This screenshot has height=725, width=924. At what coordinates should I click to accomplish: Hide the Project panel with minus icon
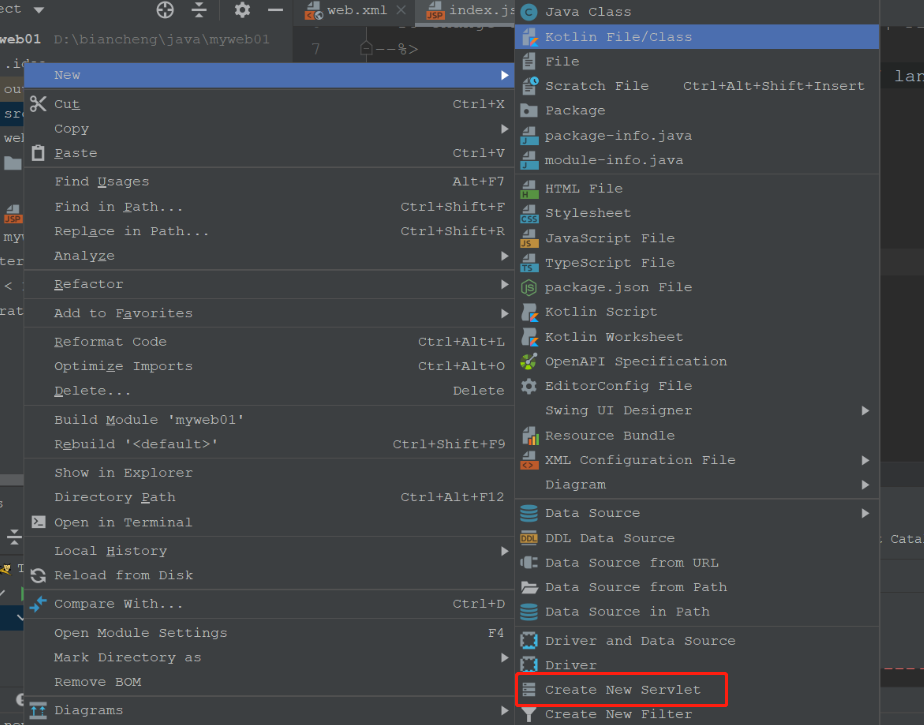pyautogui.click(x=275, y=10)
